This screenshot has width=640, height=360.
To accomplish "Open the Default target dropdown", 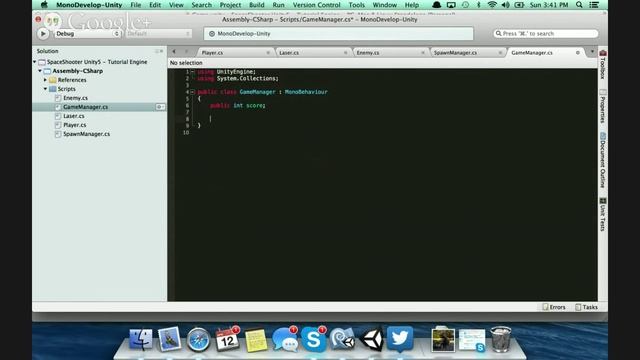I will 158,33.
